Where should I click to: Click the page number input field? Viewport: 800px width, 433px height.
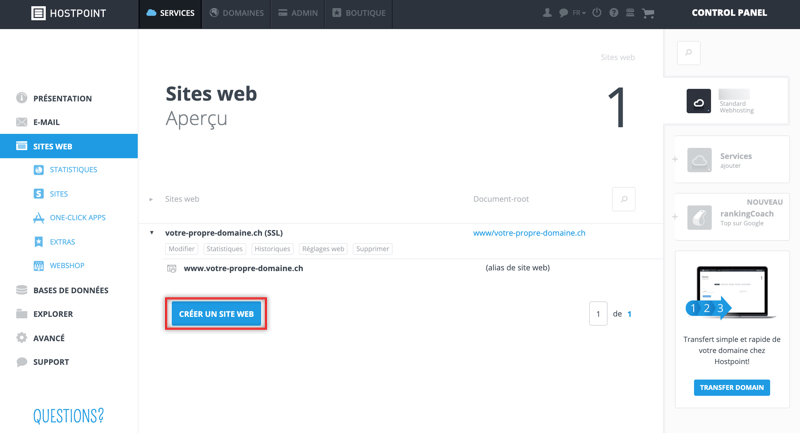(598, 314)
